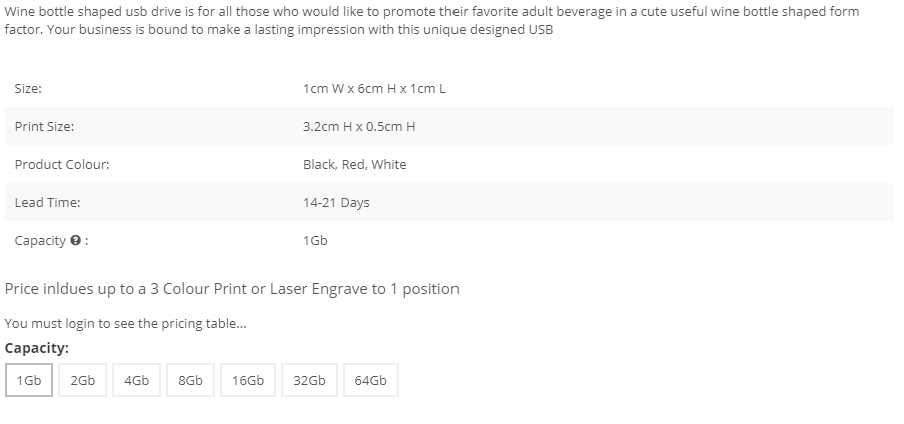Click the Print Size row label
The width and height of the screenshot is (904, 424).
pos(44,127)
